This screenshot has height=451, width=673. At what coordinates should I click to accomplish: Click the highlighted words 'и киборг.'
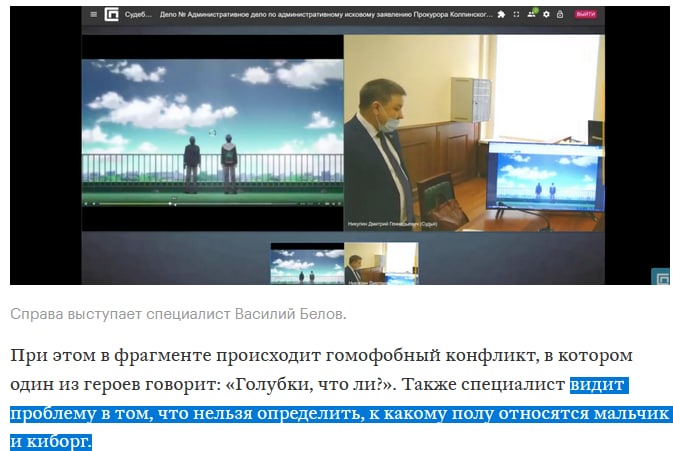[51, 442]
